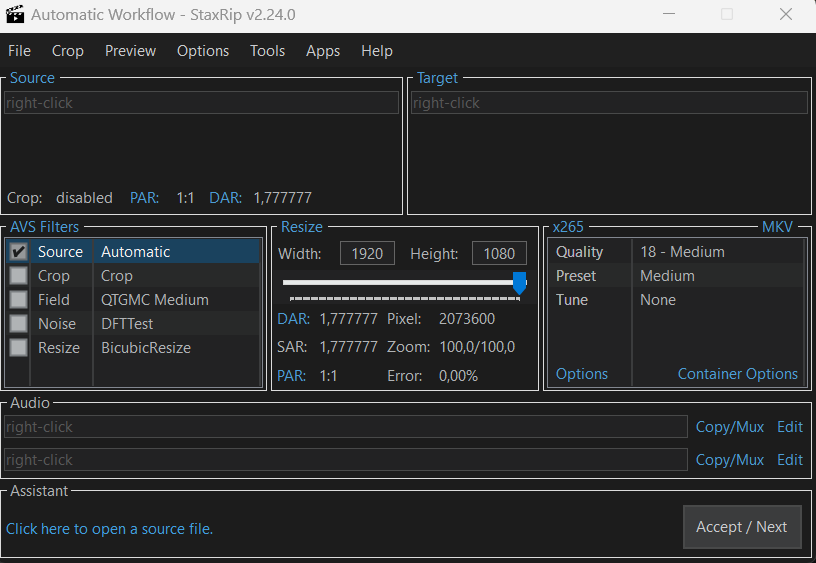Enable the Noise filter checkbox
Screen dimensions: 816x563
[x=19, y=324]
